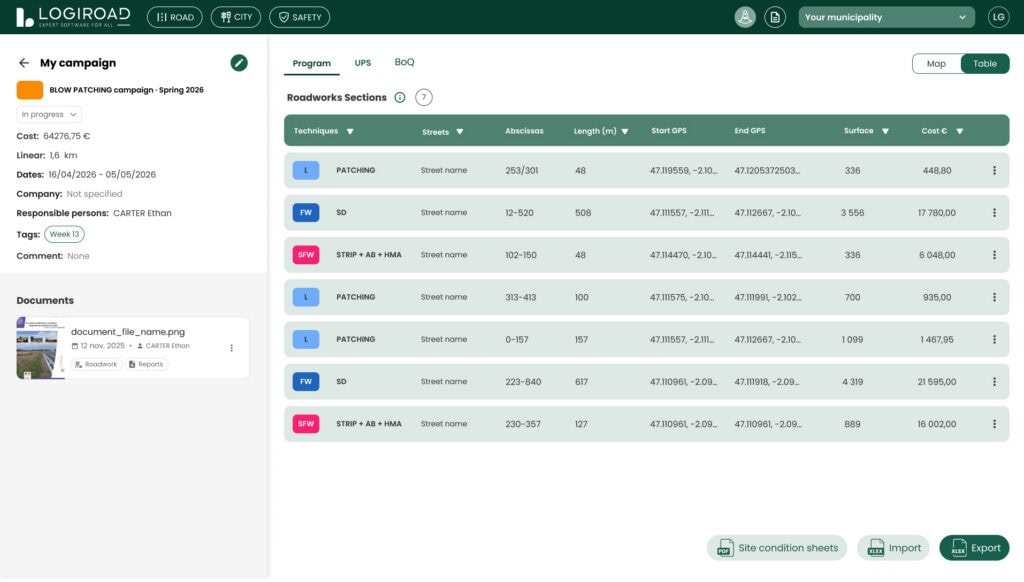Click the Roadwork tag on the document

(x=96, y=364)
